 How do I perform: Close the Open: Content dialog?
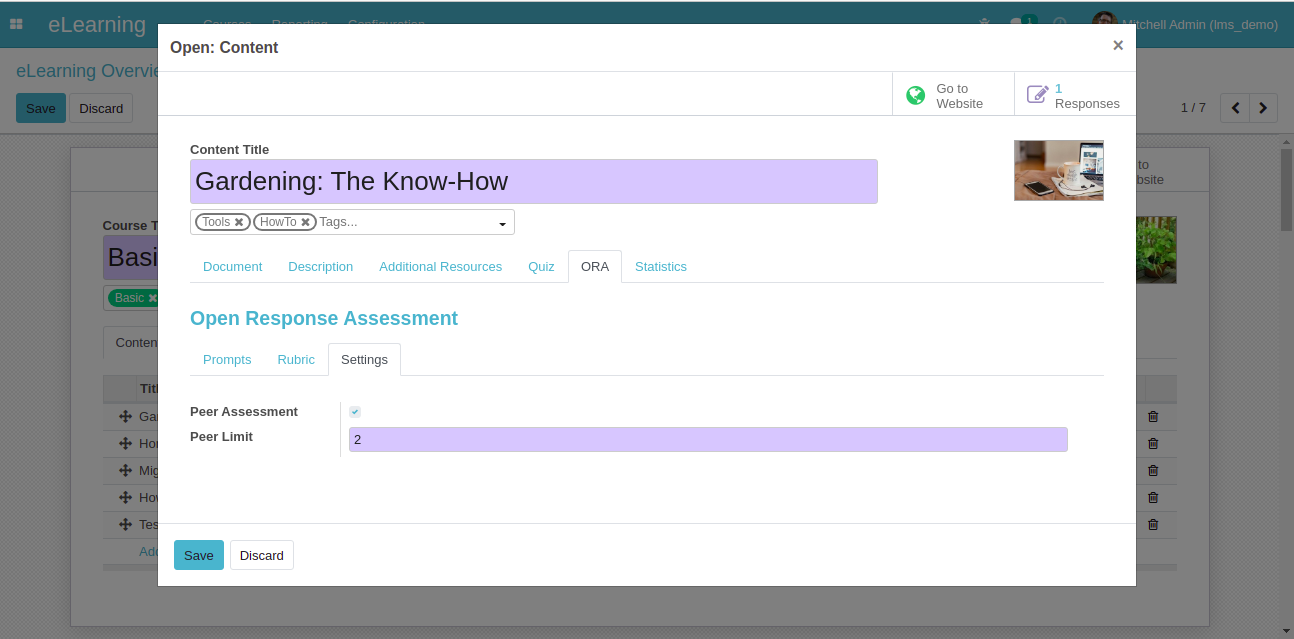1117,45
